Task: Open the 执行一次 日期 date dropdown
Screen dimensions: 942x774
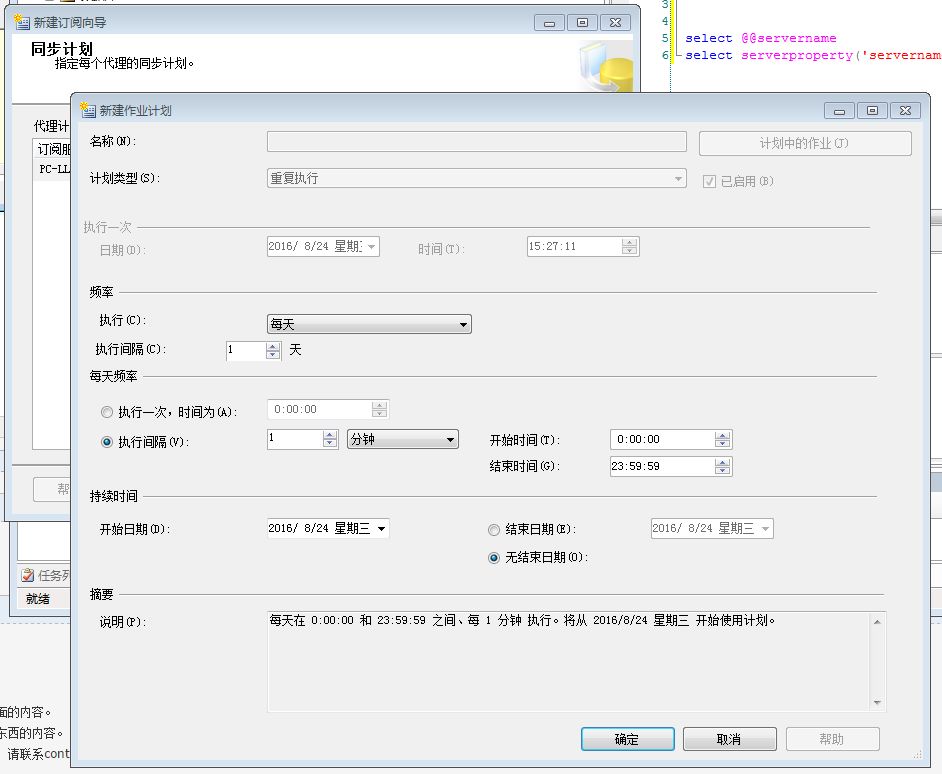Action: [x=372, y=246]
